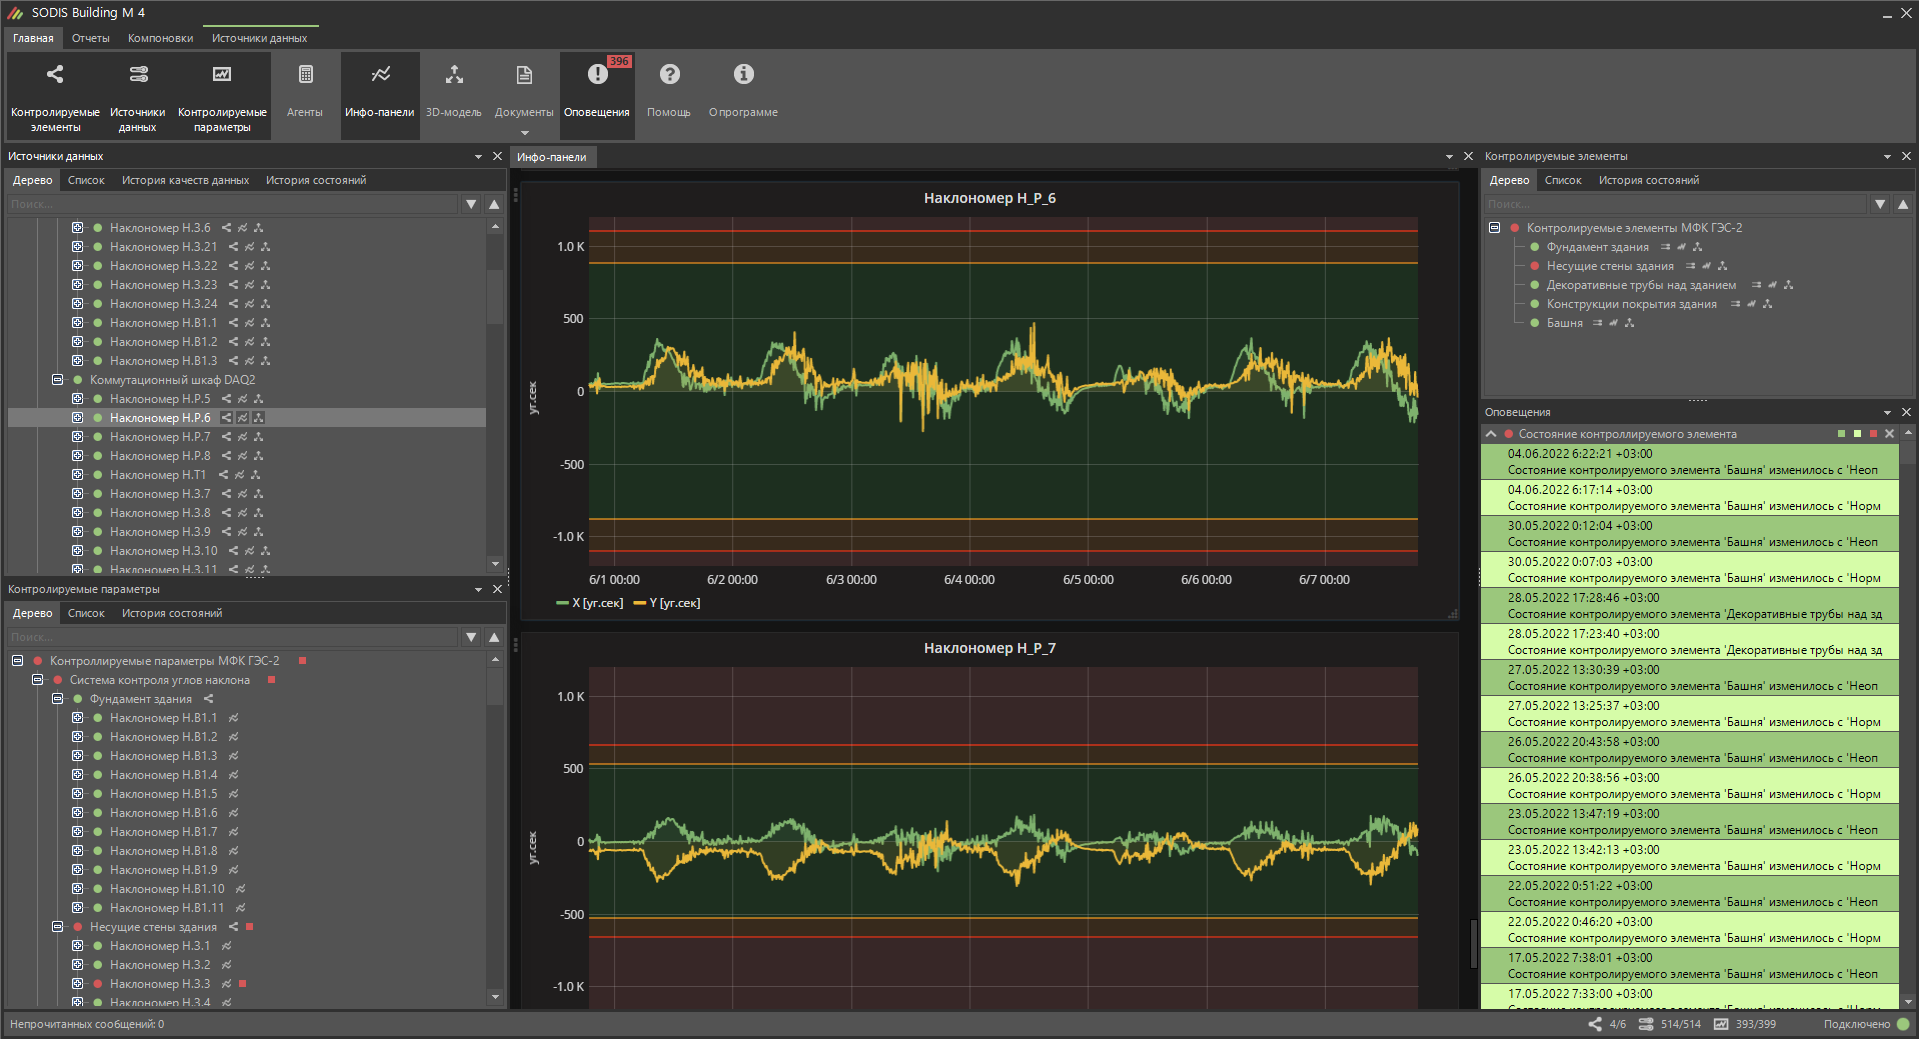Open Инфо-панели panel options dropdown arrow
Screen dimensions: 1919x1039
[1449, 157]
